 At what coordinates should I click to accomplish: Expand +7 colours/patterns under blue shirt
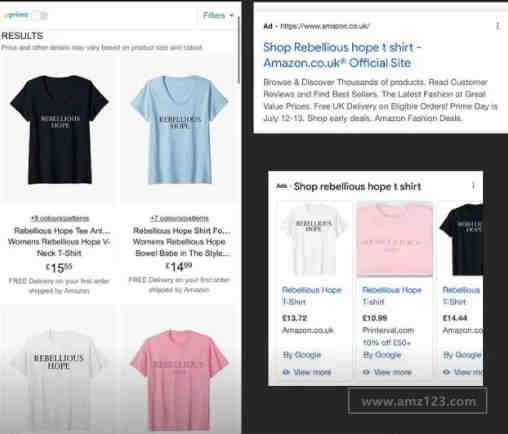point(179,219)
